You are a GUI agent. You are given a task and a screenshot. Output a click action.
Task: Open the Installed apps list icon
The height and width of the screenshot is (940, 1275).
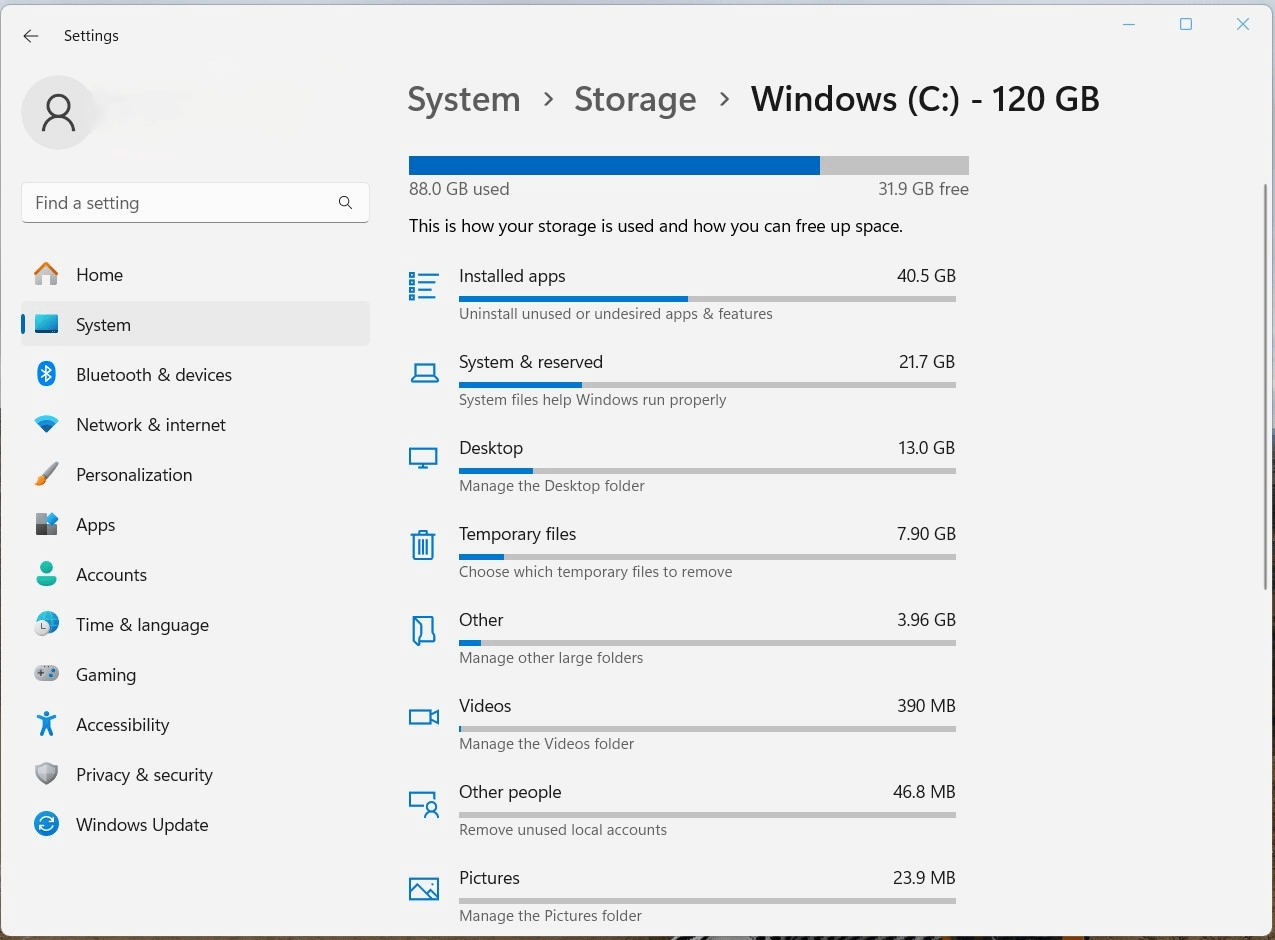(424, 286)
